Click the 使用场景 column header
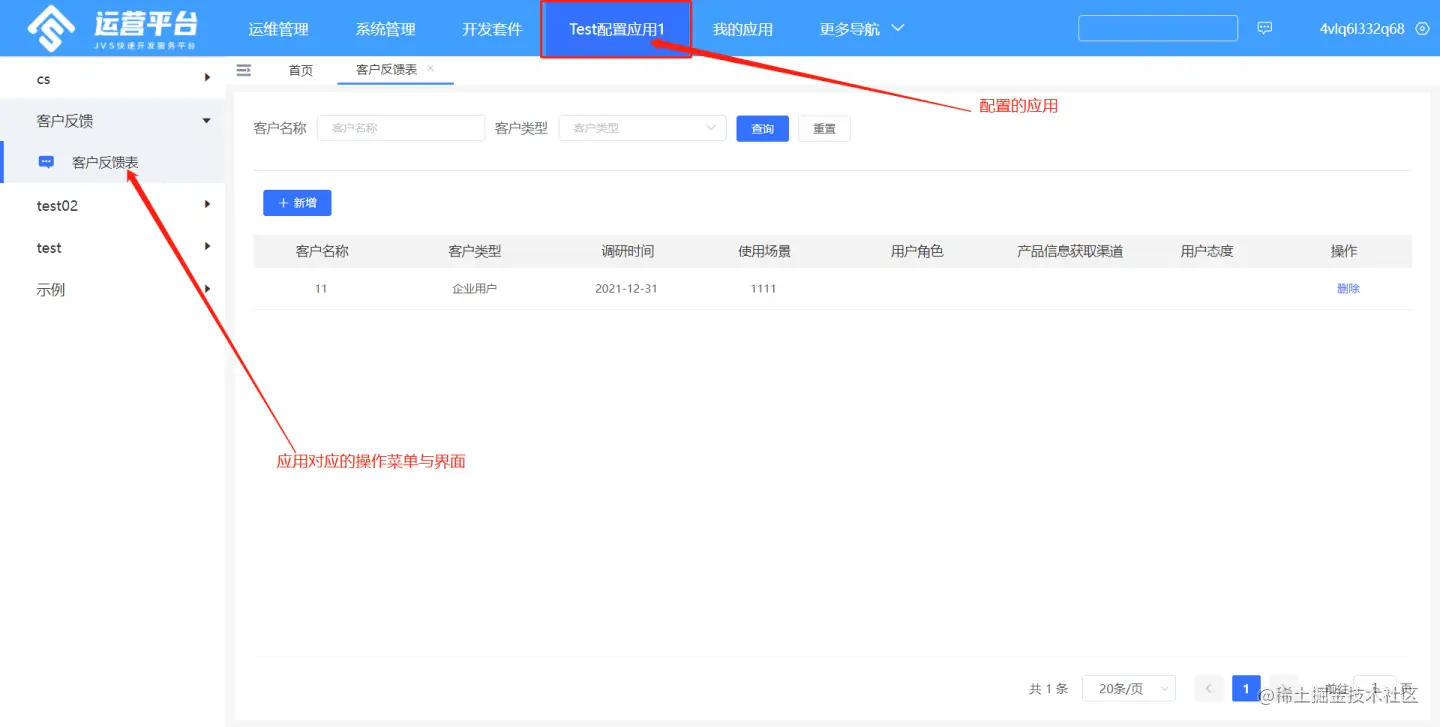The height and width of the screenshot is (727, 1440). 765,251
